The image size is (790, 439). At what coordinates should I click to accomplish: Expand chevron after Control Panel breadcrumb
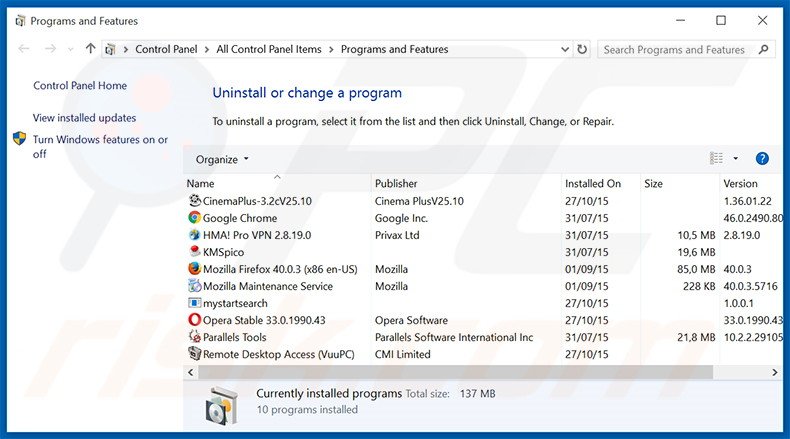coord(207,49)
